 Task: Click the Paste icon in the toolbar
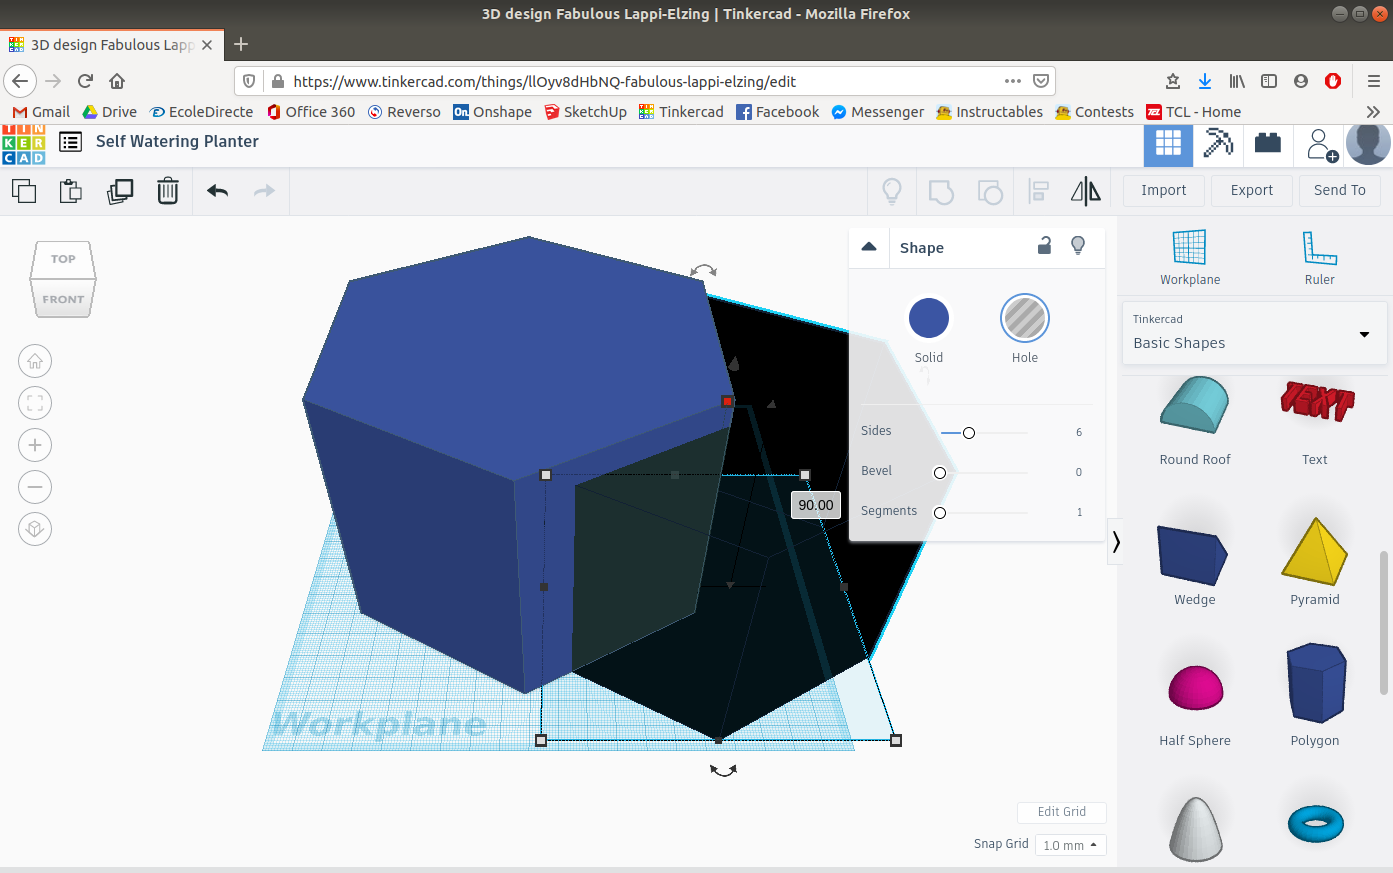pyautogui.click(x=71, y=190)
